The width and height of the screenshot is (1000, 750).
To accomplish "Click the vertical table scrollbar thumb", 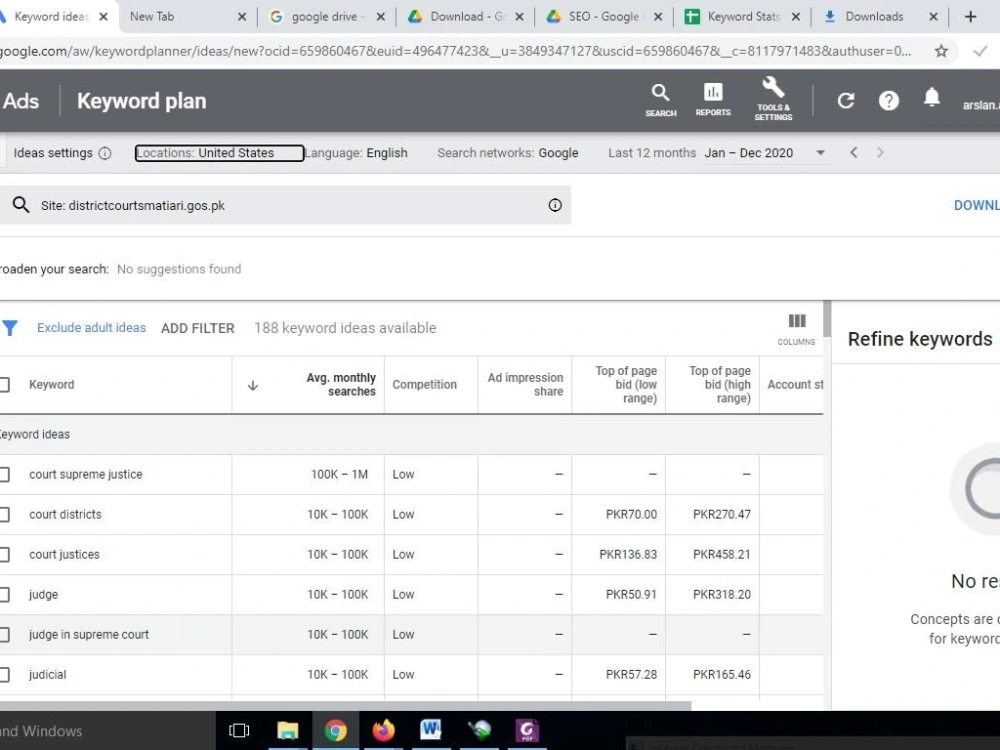I will [x=827, y=319].
